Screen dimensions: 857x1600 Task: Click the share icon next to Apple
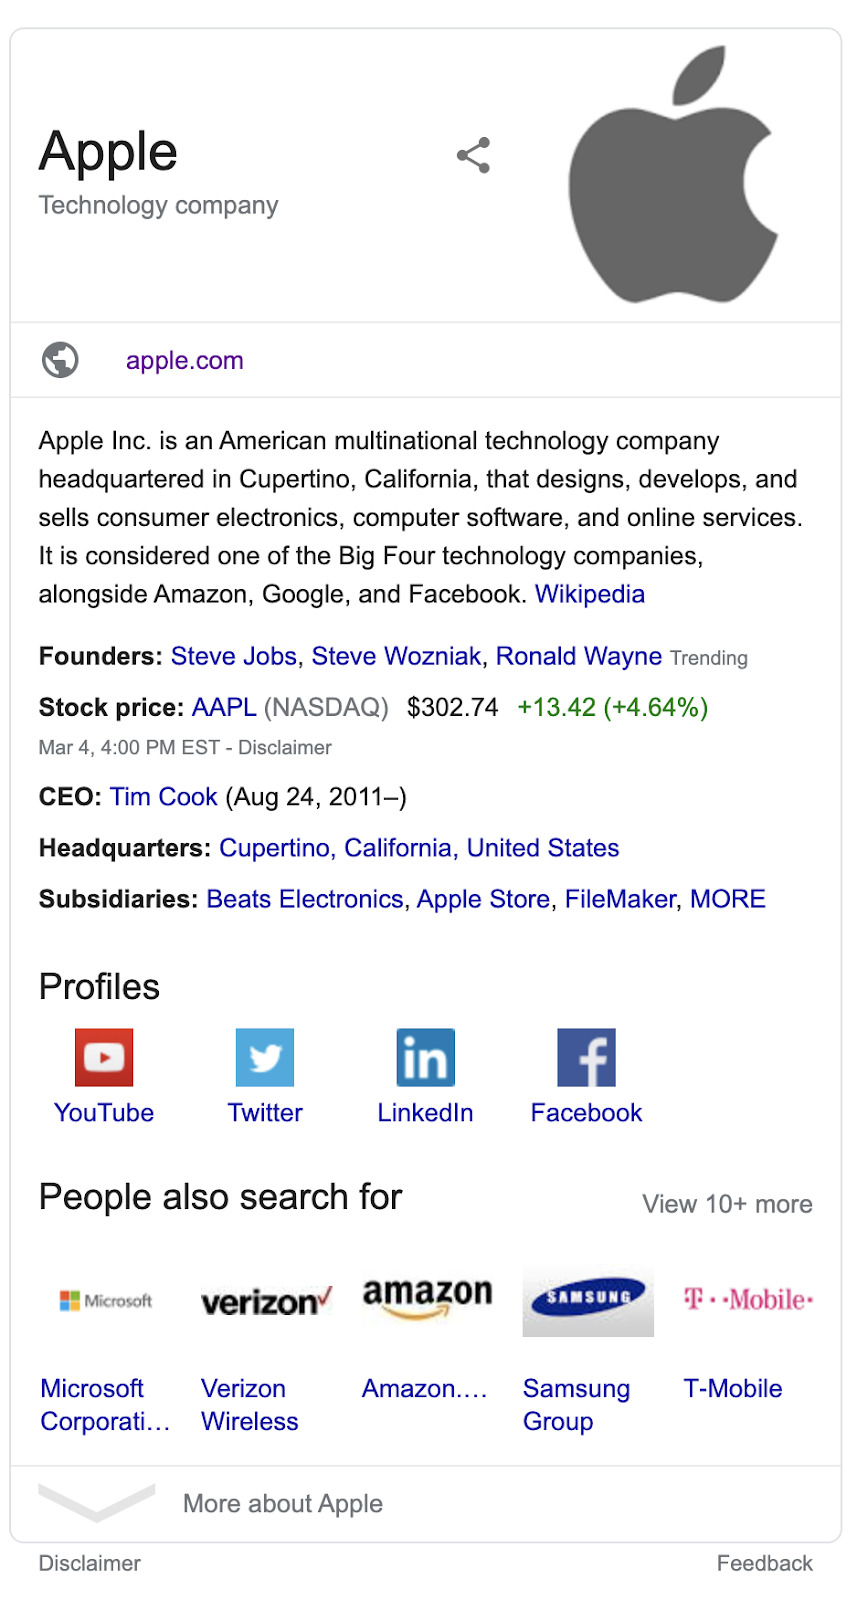tap(472, 154)
